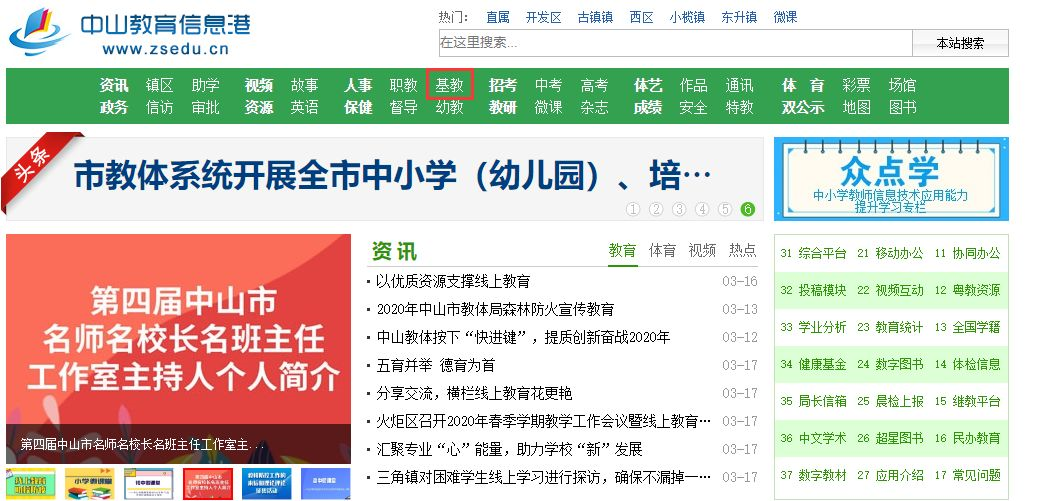Go to the 中考 navigation menu item
The width and height of the screenshot is (1044, 501).
tap(548, 86)
